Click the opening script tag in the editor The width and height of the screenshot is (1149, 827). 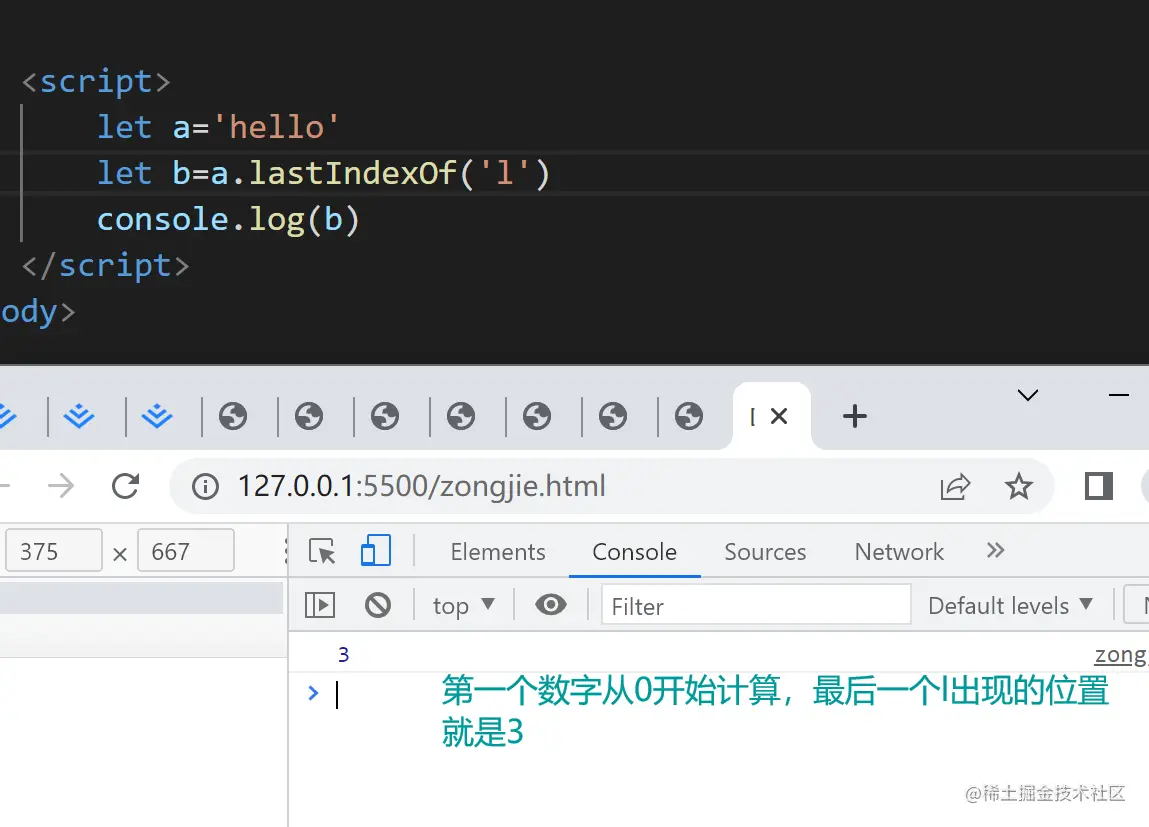click(x=96, y=81)
